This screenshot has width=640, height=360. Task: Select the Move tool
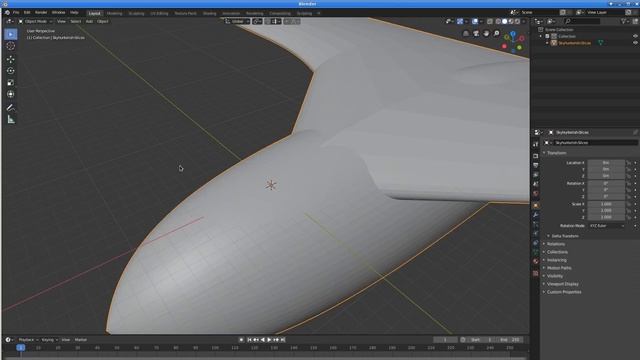pyautogui.click(x=11, y=59)
